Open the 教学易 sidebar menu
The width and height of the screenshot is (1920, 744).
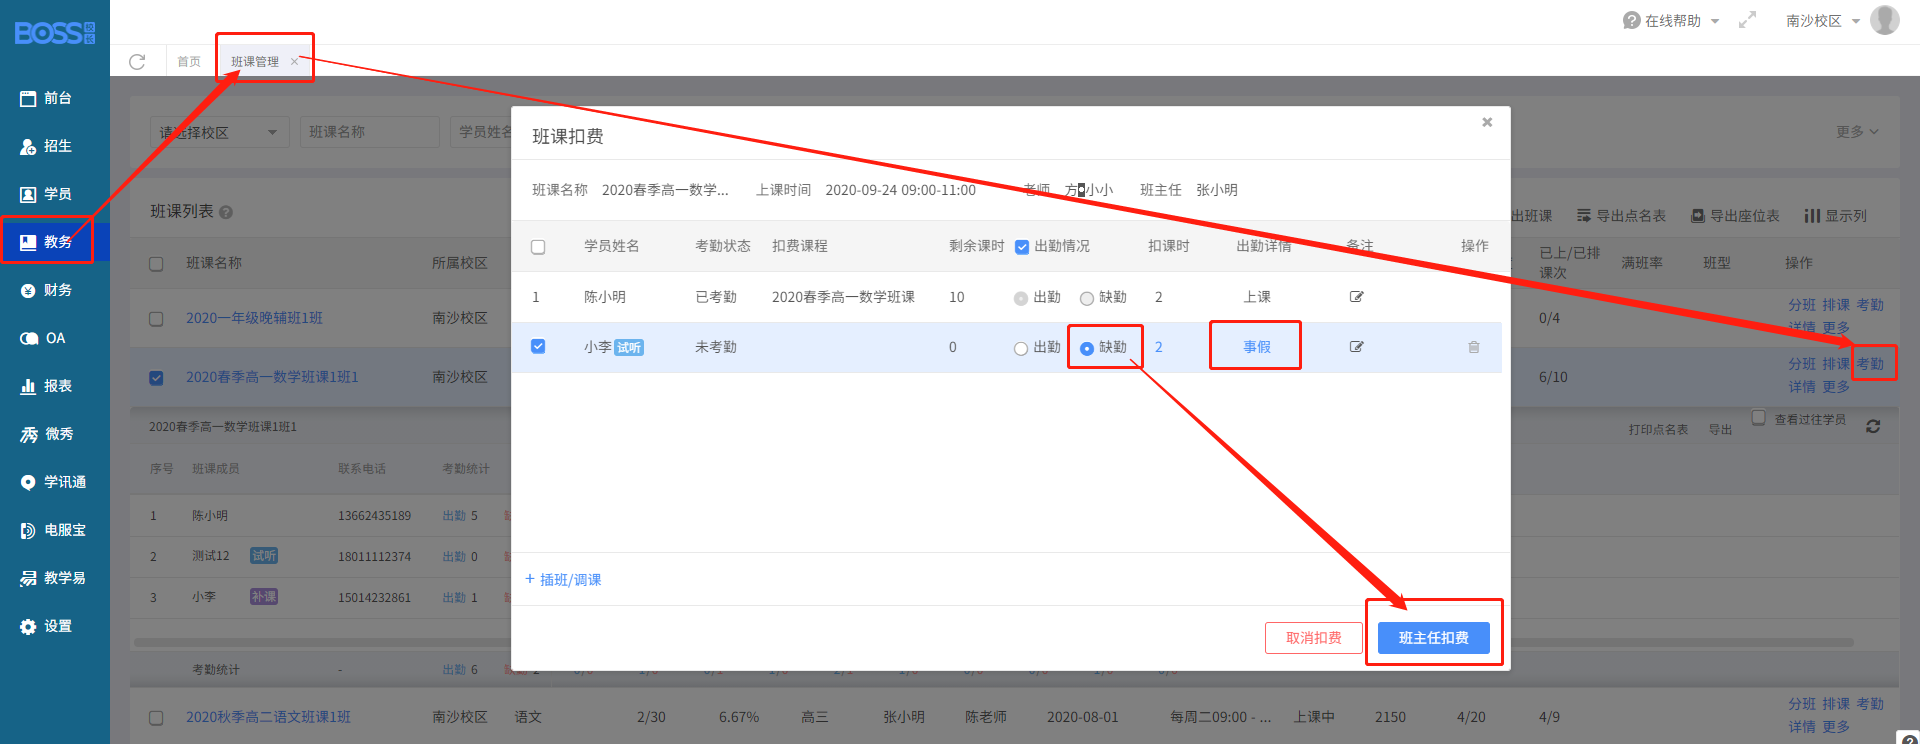(x=55, y=578)
